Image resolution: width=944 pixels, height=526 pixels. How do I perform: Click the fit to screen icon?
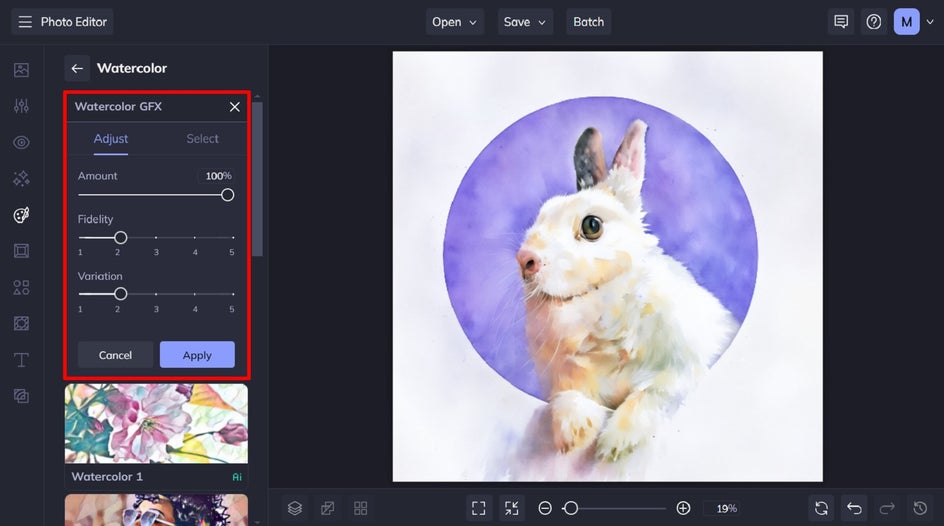coord(479,508)
